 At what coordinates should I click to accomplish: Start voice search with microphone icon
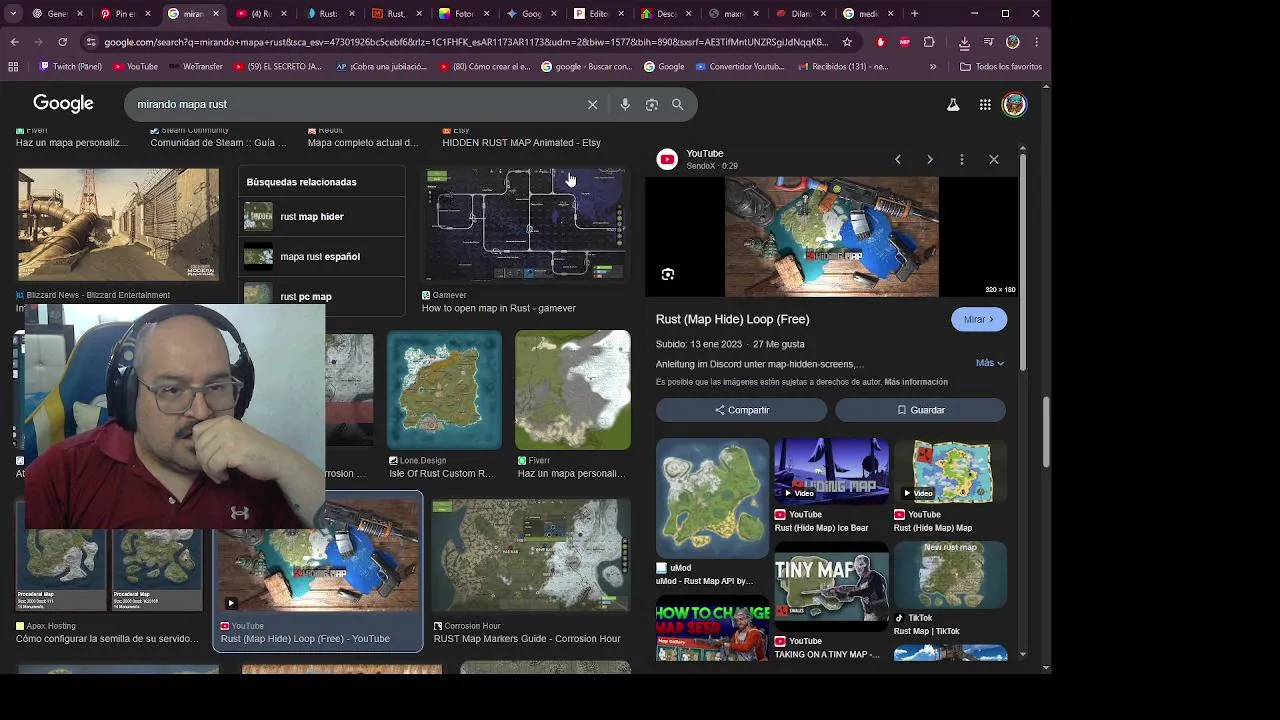pyautogui.click(x=625, y=104)
